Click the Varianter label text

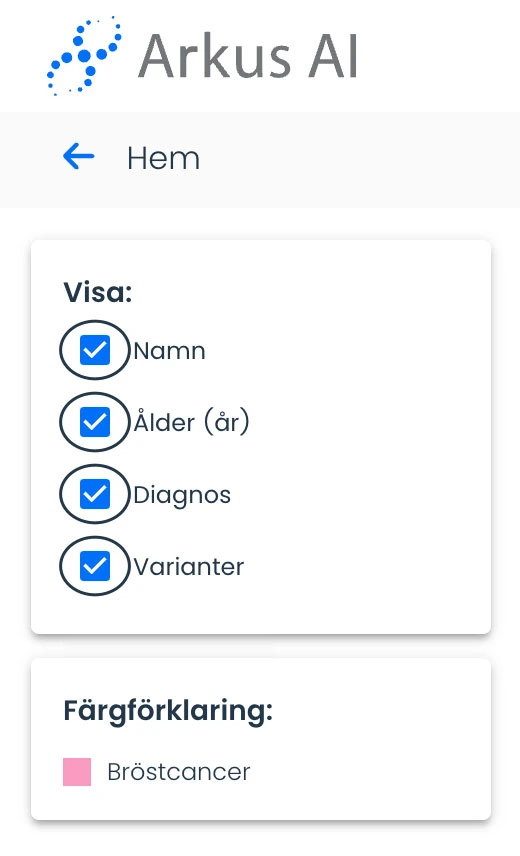coord(189,567)
